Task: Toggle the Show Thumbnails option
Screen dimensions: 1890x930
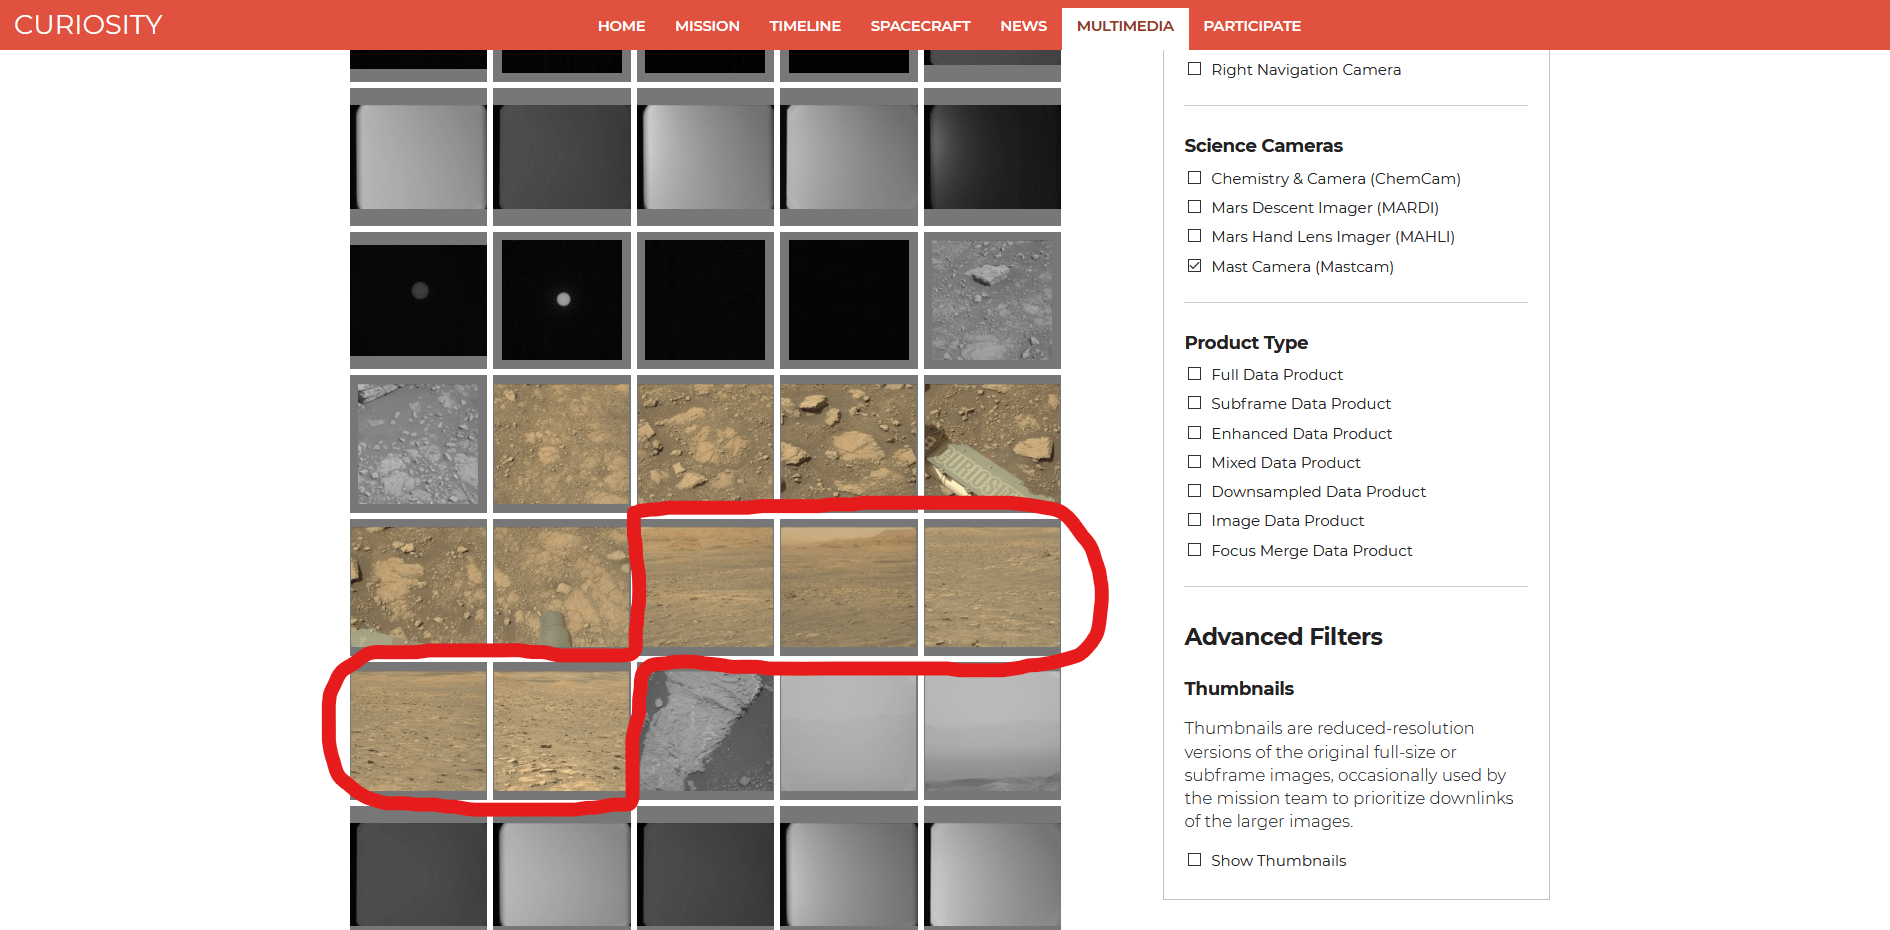Action: point(1195,859)
